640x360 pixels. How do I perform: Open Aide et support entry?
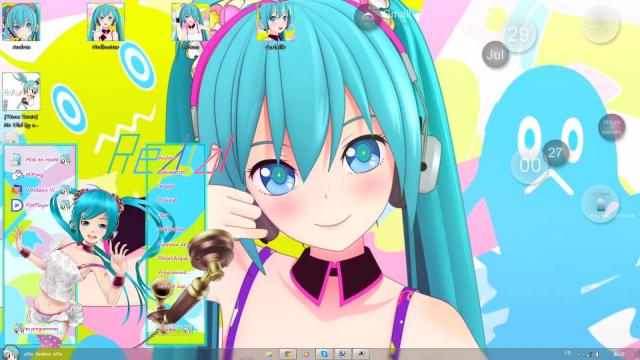pos(172,286)
